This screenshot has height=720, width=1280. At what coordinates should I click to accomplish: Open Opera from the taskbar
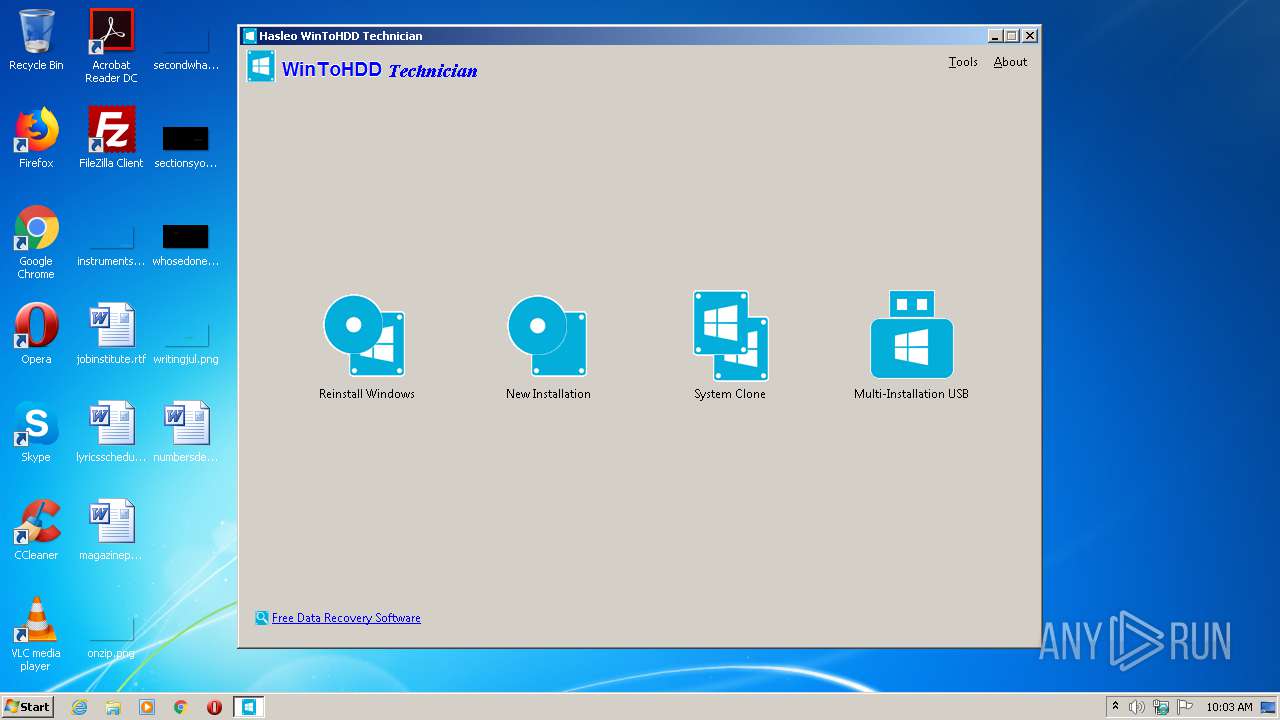point(214,707)
